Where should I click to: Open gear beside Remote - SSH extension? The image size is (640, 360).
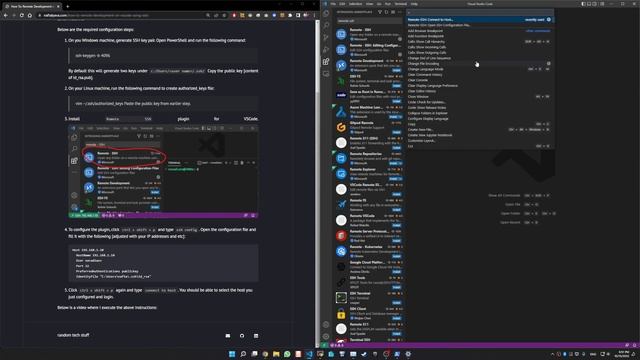click(x=400, y=39)
